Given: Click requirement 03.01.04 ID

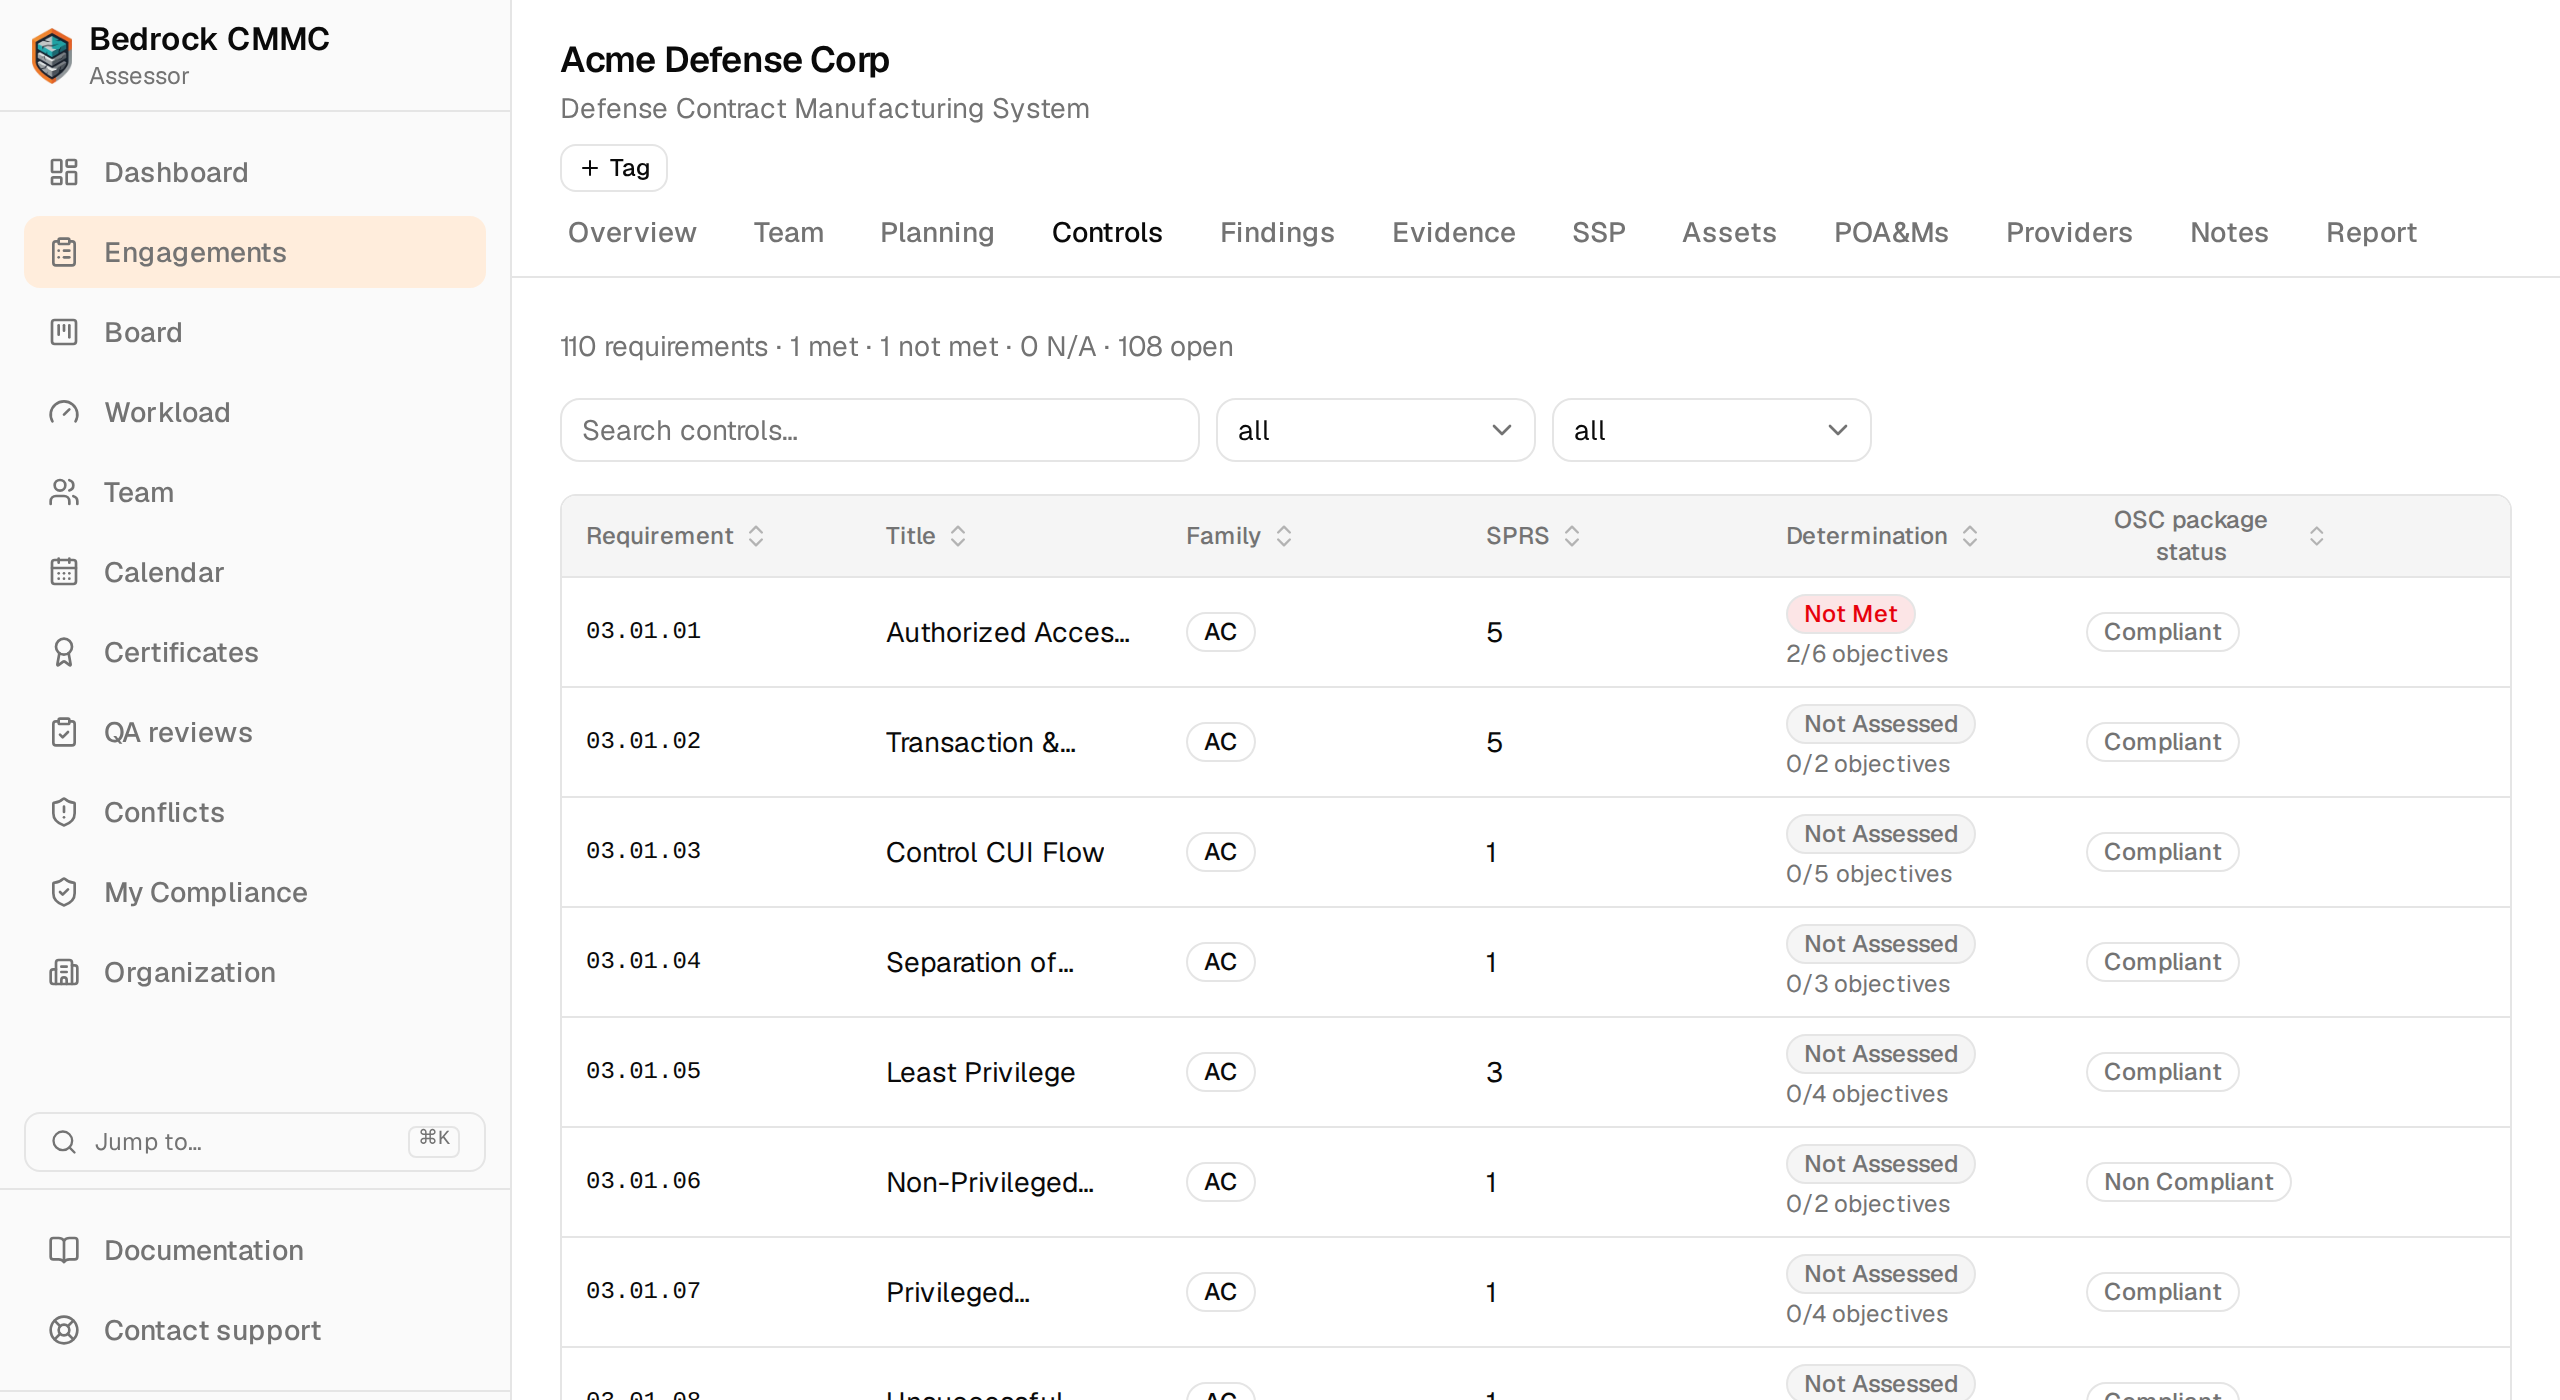Looking at the screenshot, I should 643,961.
